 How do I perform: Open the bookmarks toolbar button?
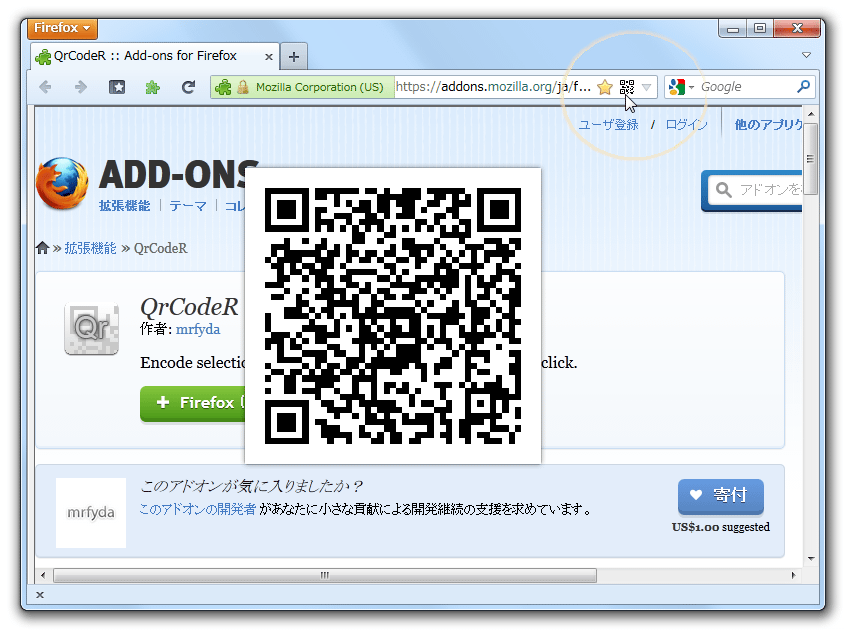pyautogui.click(x=117, y=87)
